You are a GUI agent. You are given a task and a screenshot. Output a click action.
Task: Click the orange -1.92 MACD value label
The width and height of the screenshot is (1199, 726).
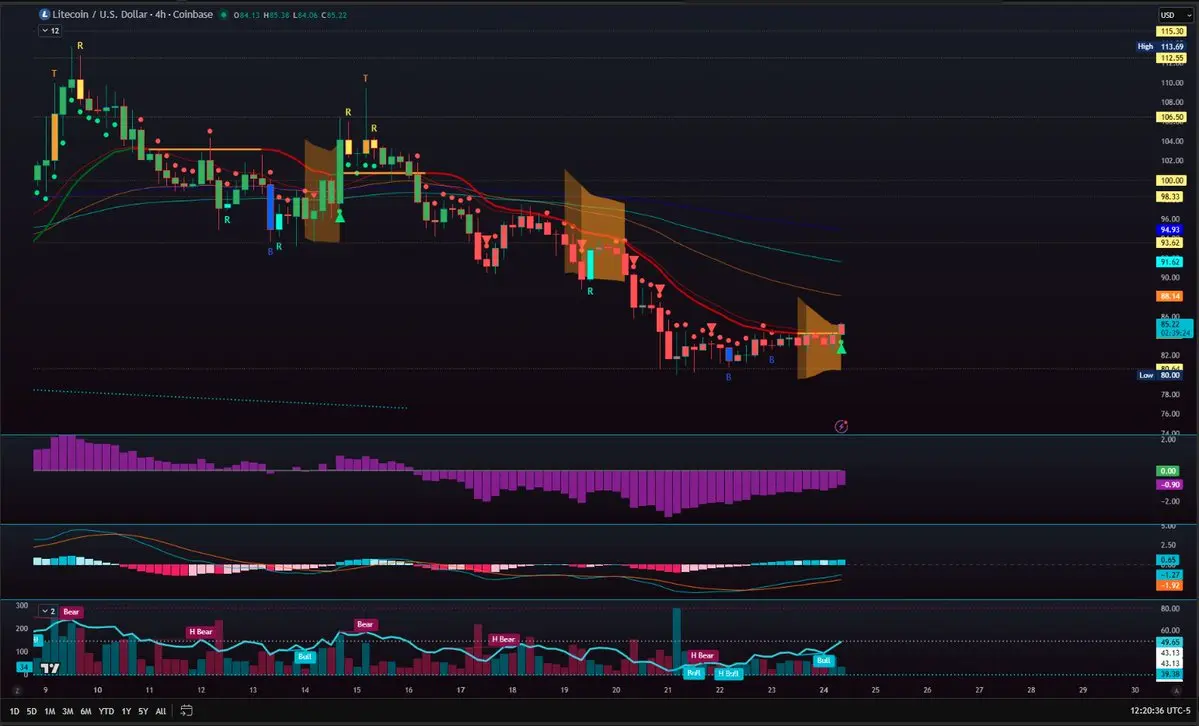1170,585
